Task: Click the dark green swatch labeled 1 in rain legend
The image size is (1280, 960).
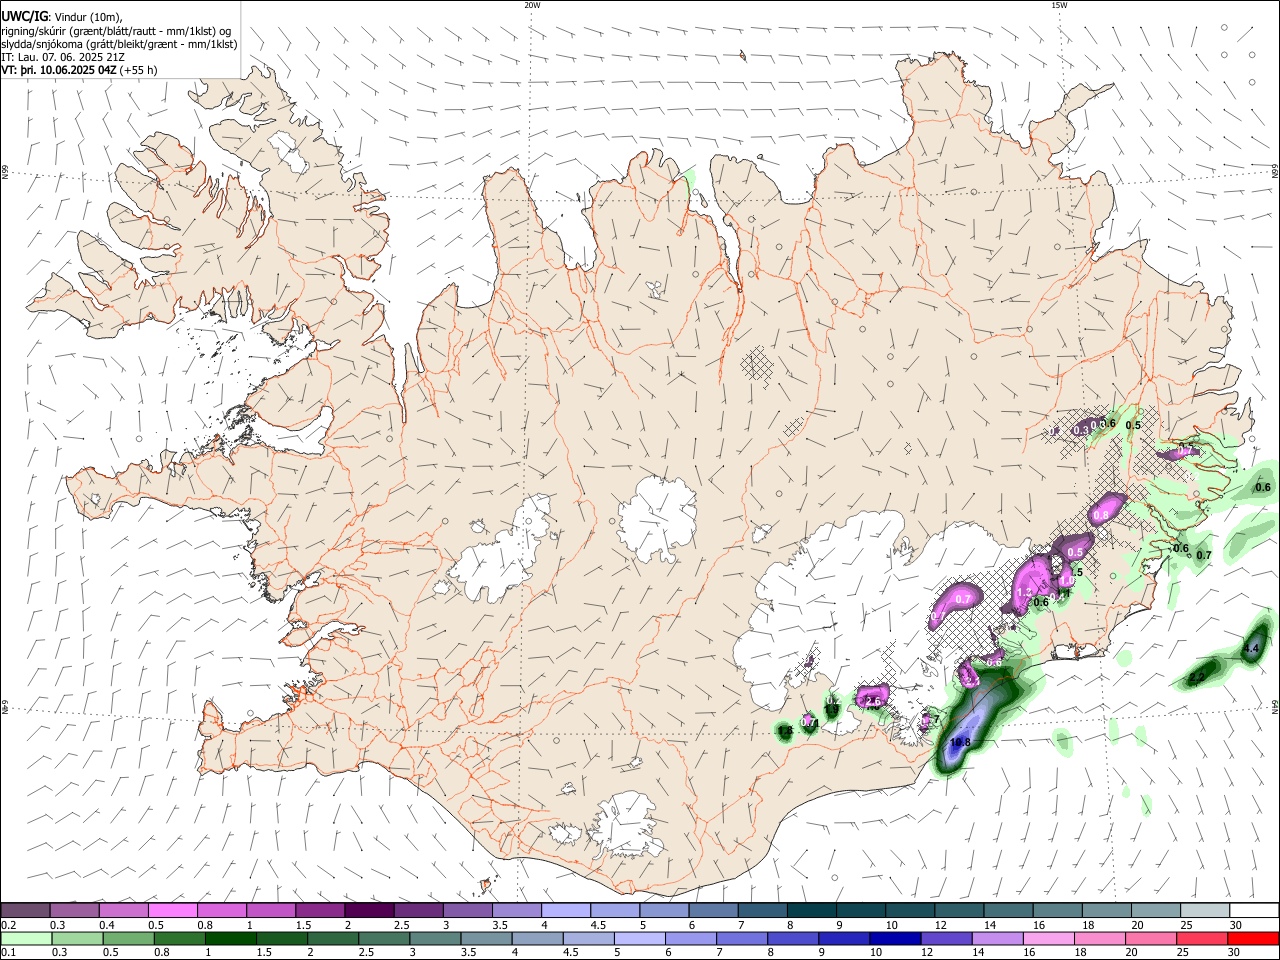Action: pos(229,939)
